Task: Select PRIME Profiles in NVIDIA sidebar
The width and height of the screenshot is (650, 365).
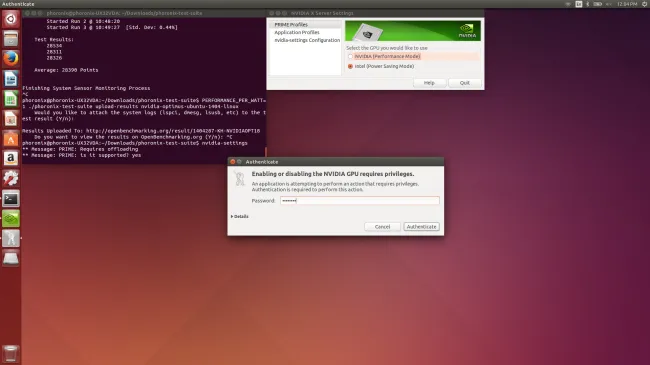Action: 291,25
